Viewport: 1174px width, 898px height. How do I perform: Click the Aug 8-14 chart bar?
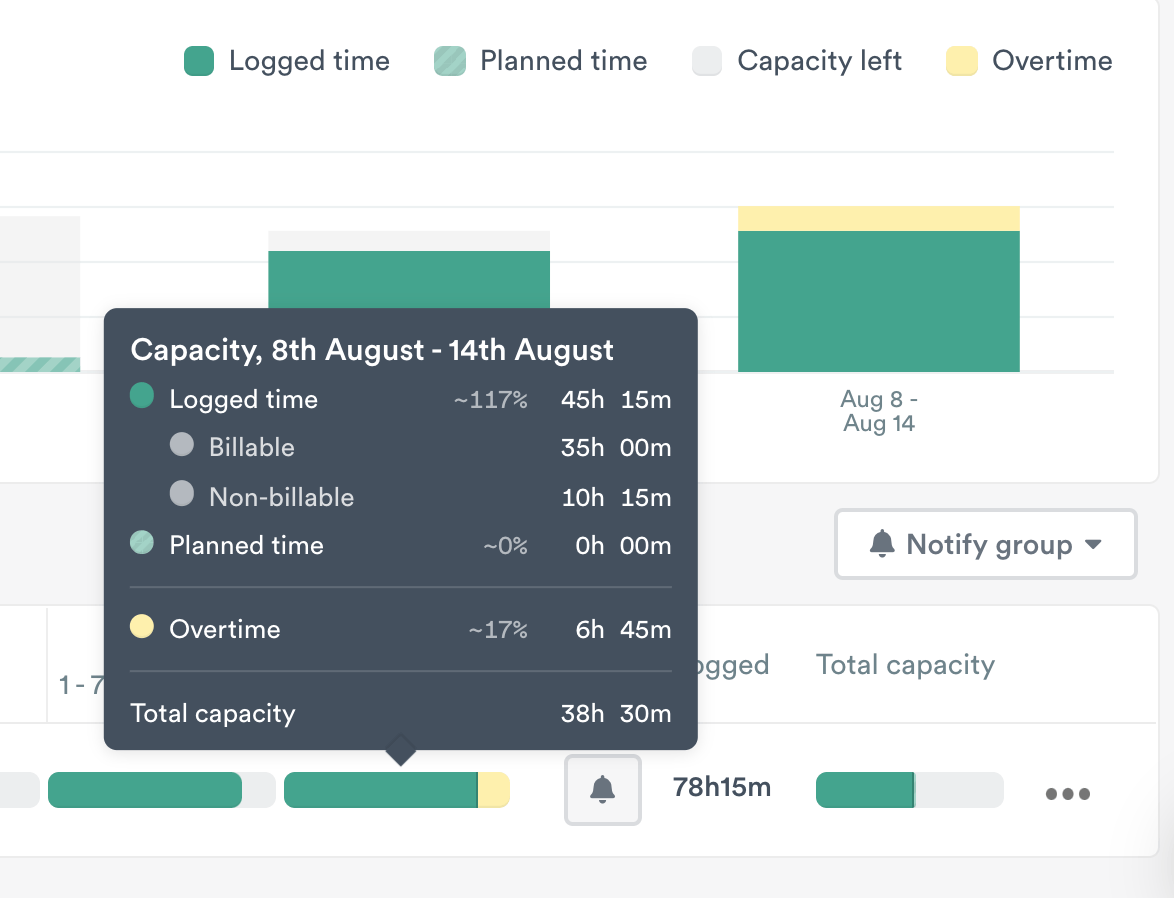point(878,300)
